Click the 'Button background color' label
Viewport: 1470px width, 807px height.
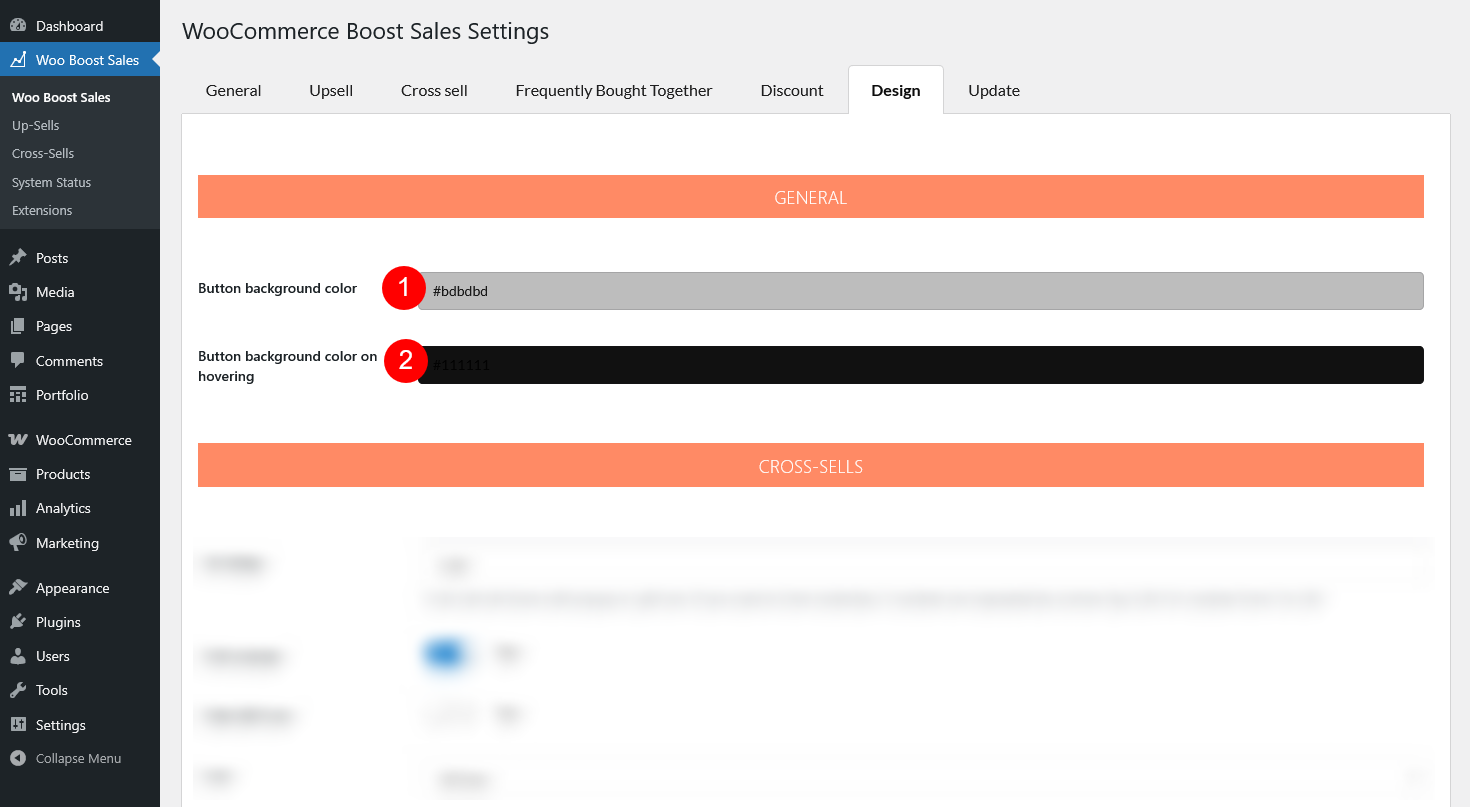pos(277,288)
